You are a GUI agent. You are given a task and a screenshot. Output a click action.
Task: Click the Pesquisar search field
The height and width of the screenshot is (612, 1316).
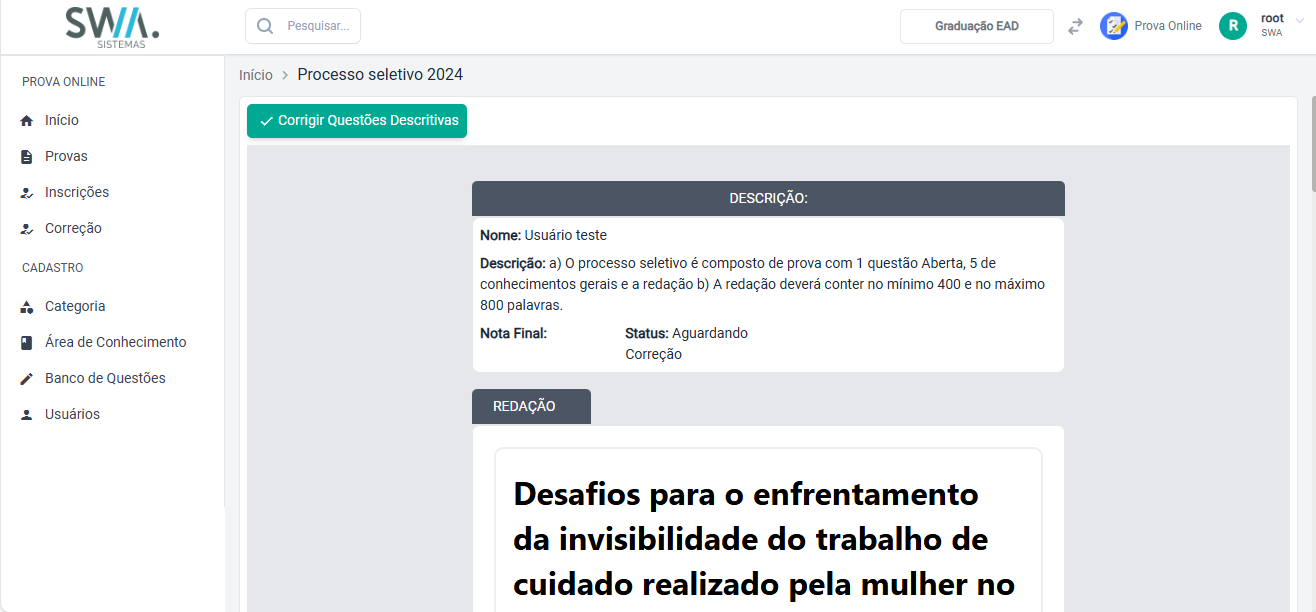(303, 26)
